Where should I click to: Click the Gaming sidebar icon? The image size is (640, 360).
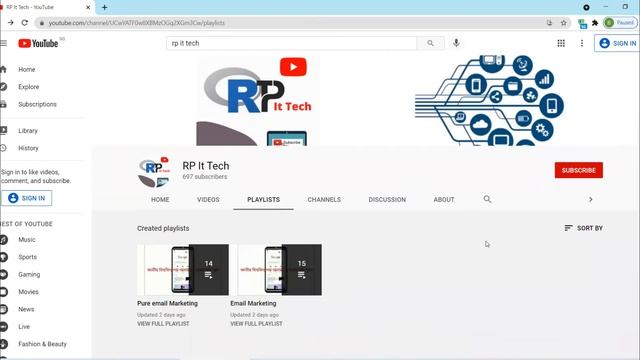pos(4,274)
